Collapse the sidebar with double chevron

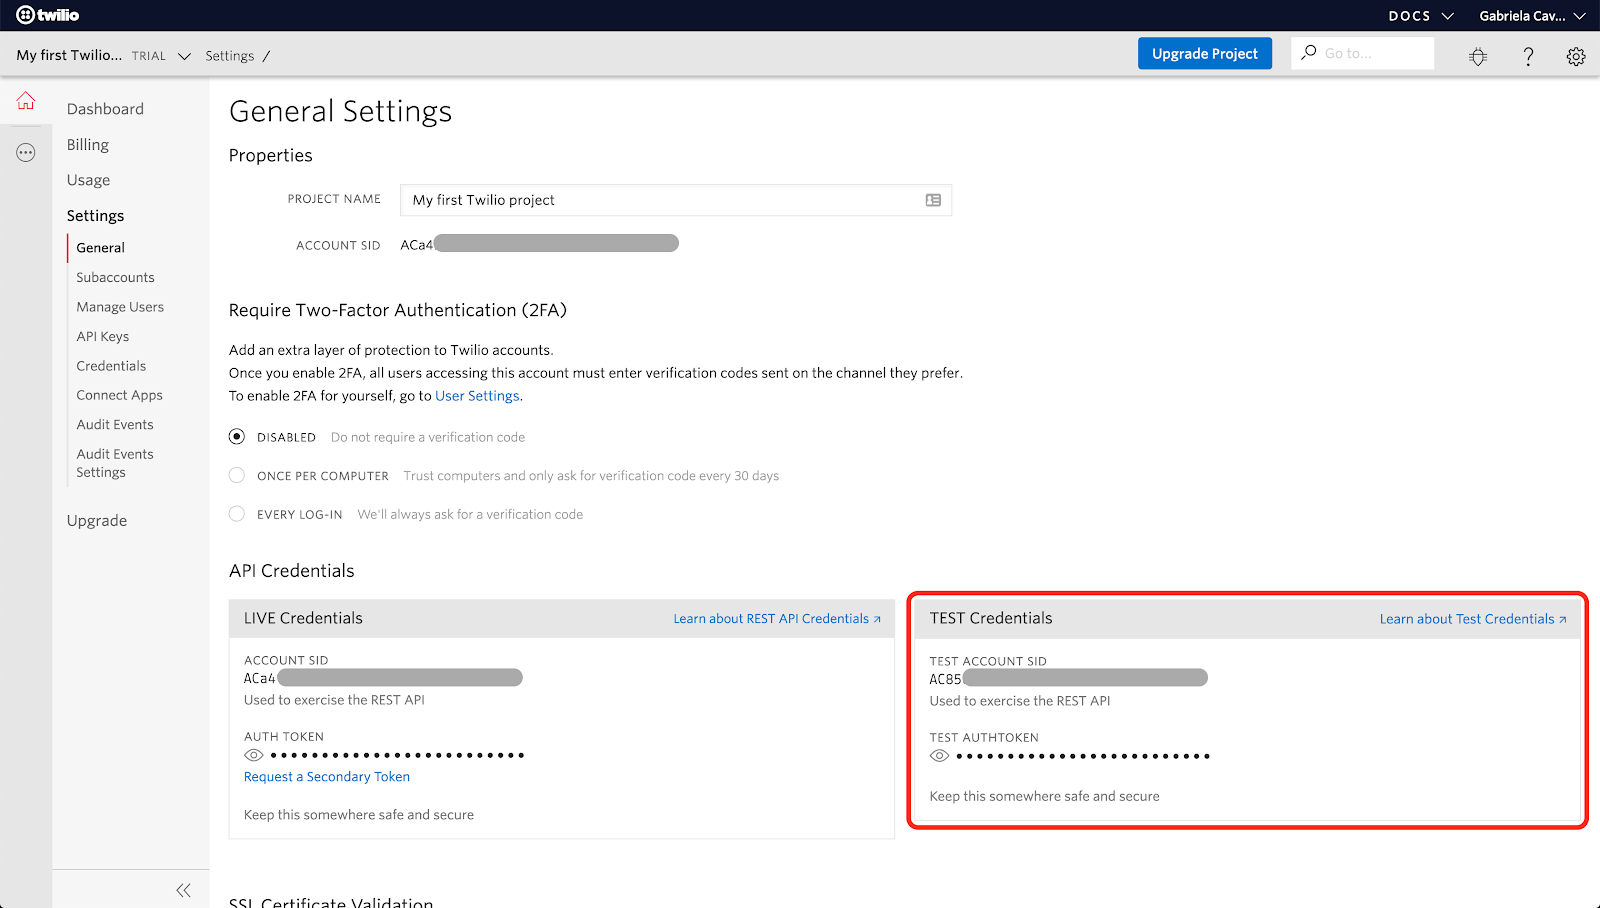(x=183, y=890)
